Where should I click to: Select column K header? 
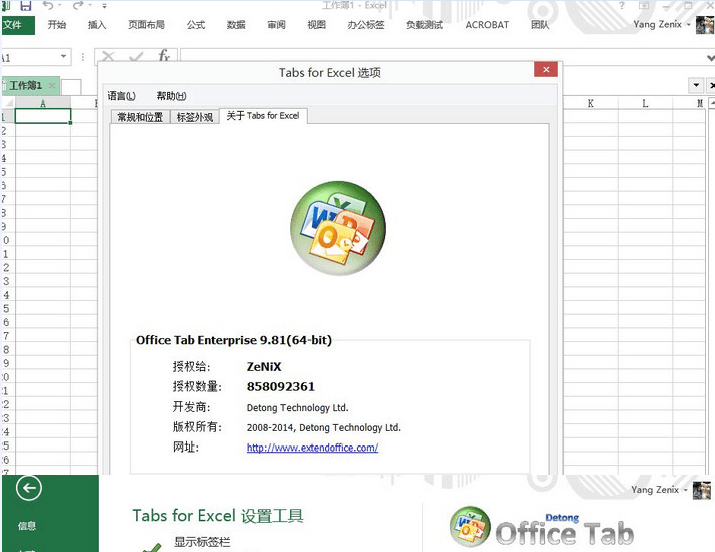[x=591, y=103]
